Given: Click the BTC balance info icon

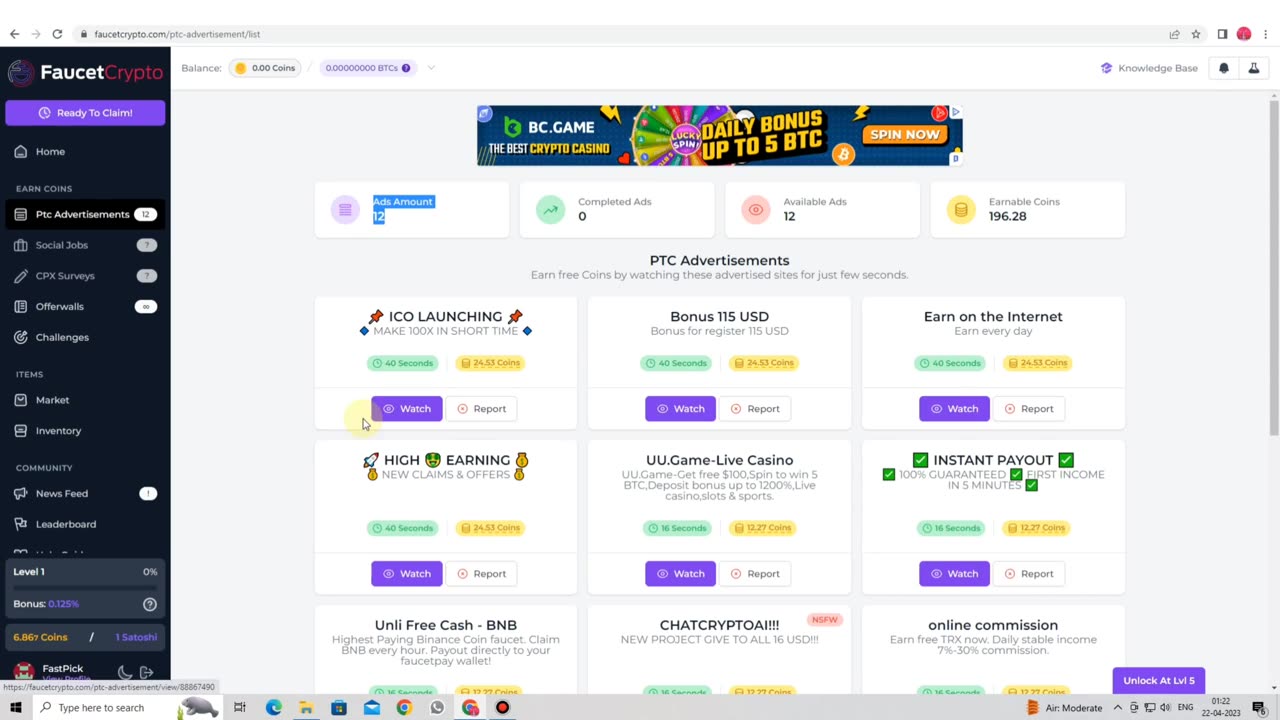Looking at the screenshot, I should coord(406,68).
